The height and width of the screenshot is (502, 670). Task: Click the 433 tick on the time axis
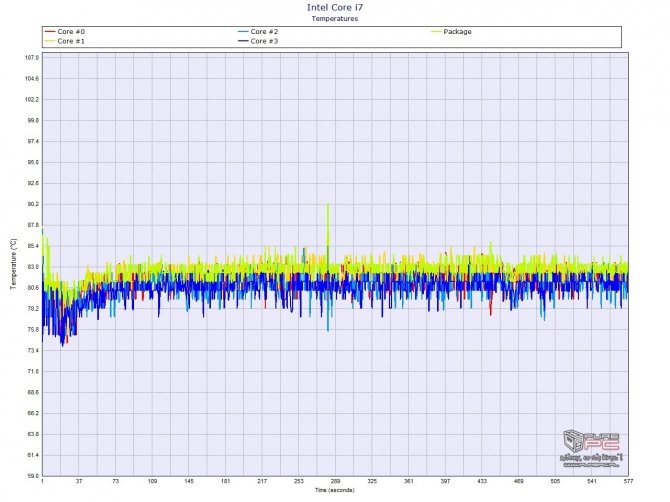pyautogui.click(x=482, y=481)
